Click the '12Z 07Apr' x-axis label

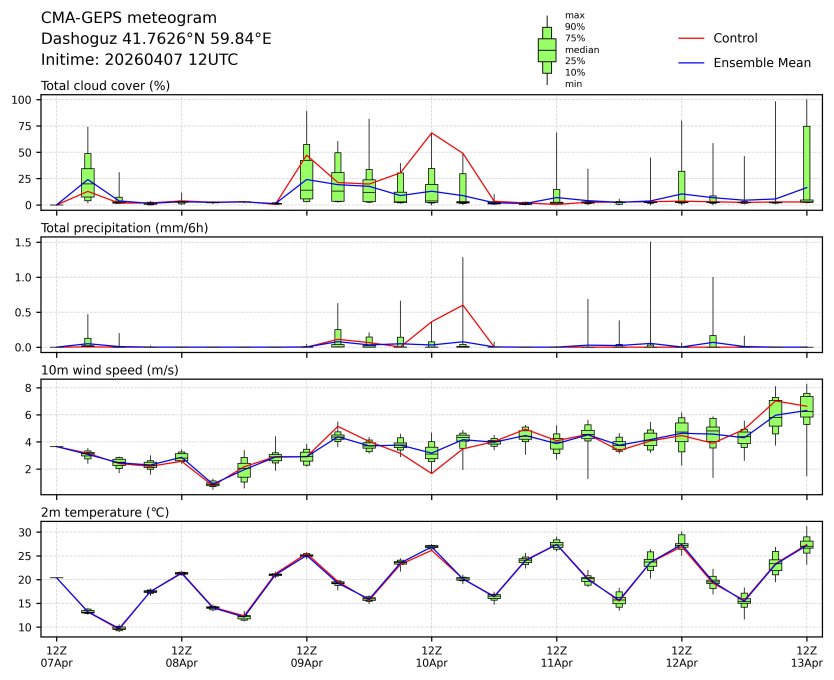pos(56,656)
